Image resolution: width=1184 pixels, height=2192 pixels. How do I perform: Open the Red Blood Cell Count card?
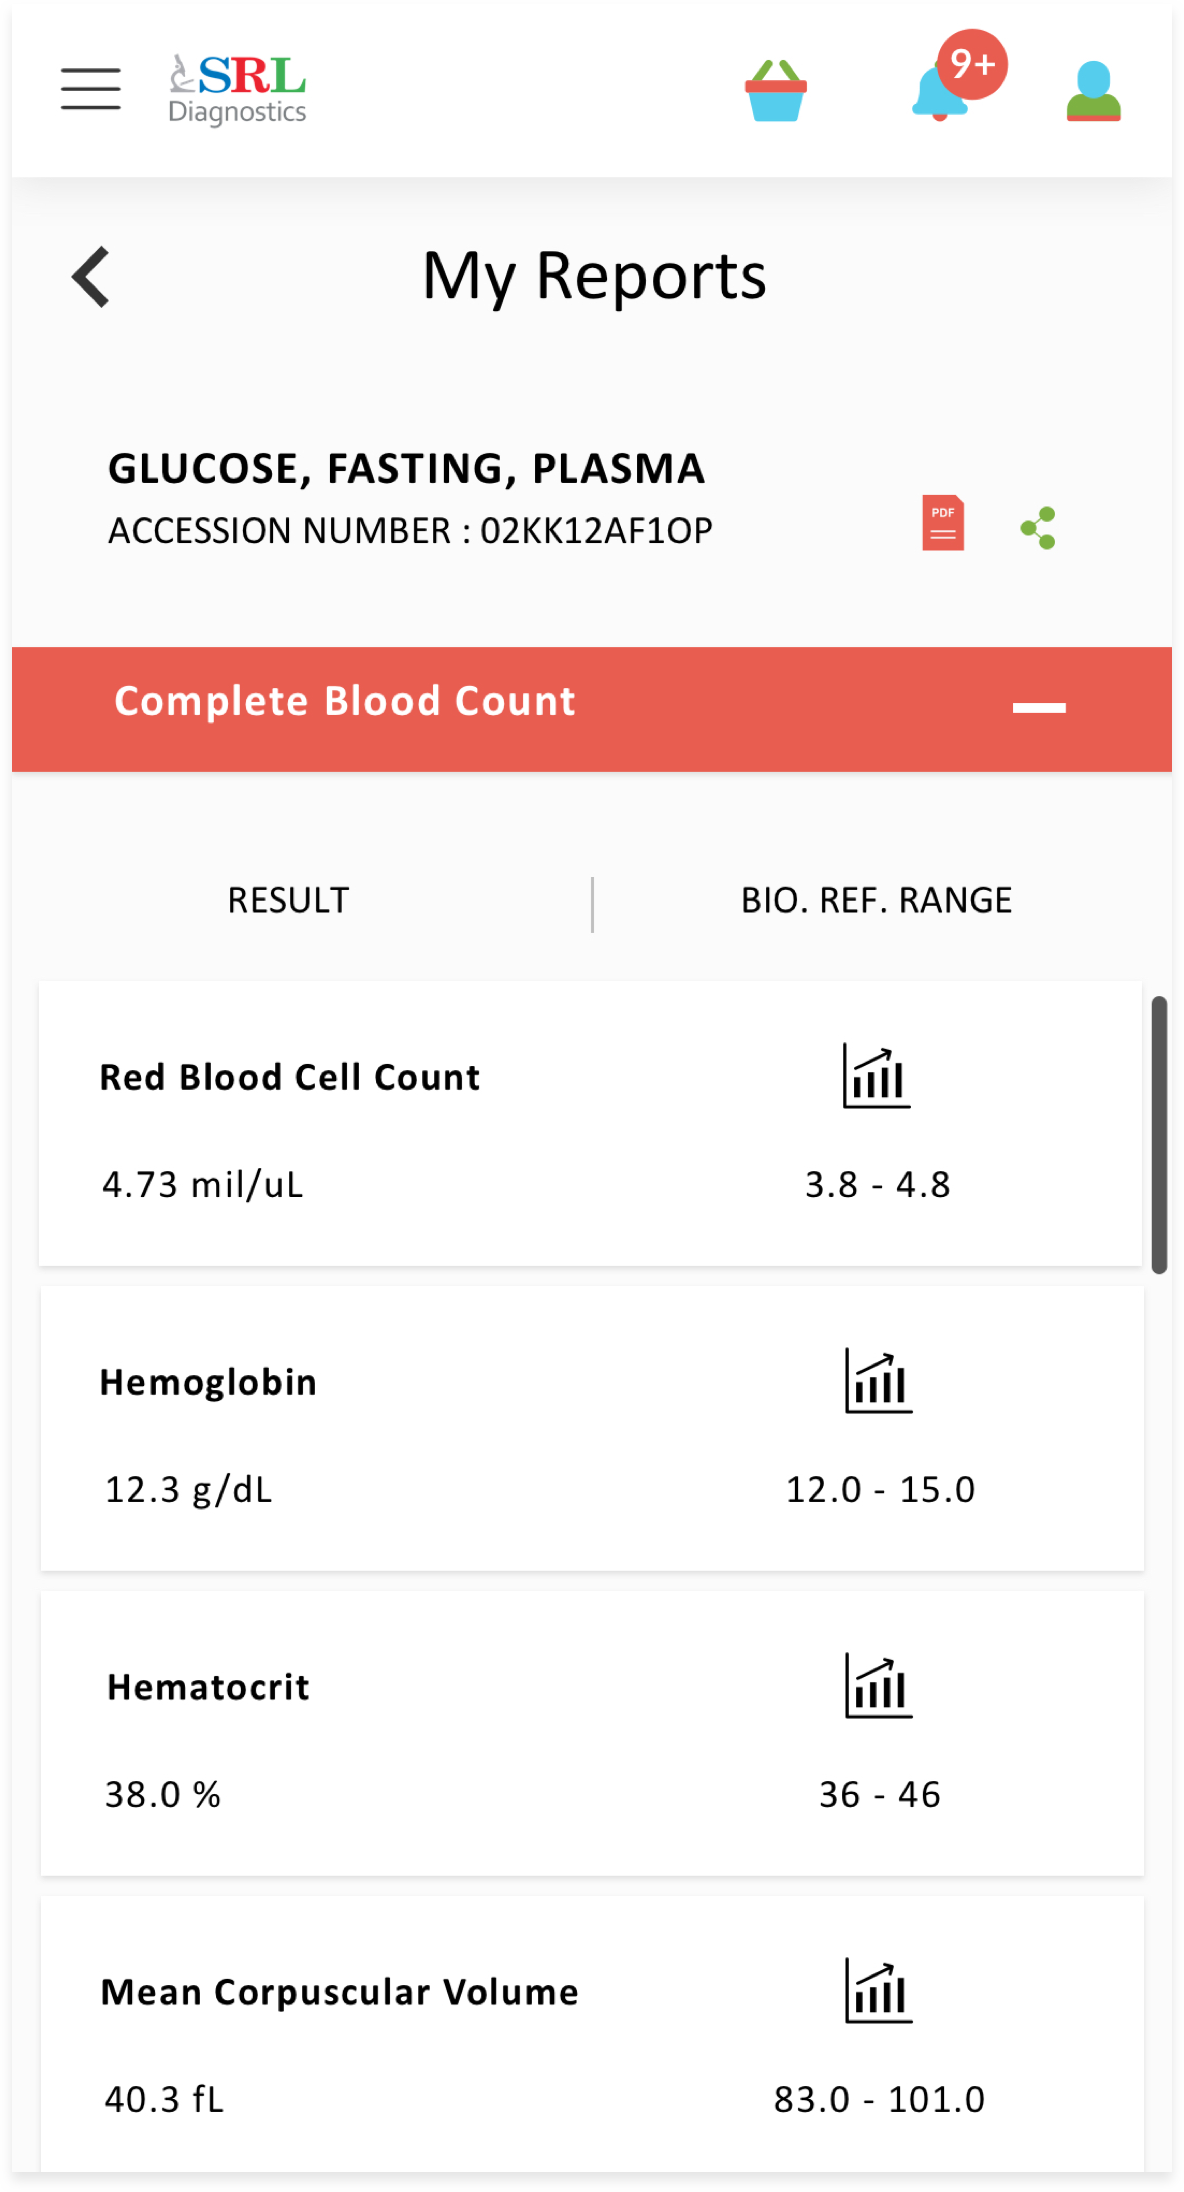[590, 1124]
